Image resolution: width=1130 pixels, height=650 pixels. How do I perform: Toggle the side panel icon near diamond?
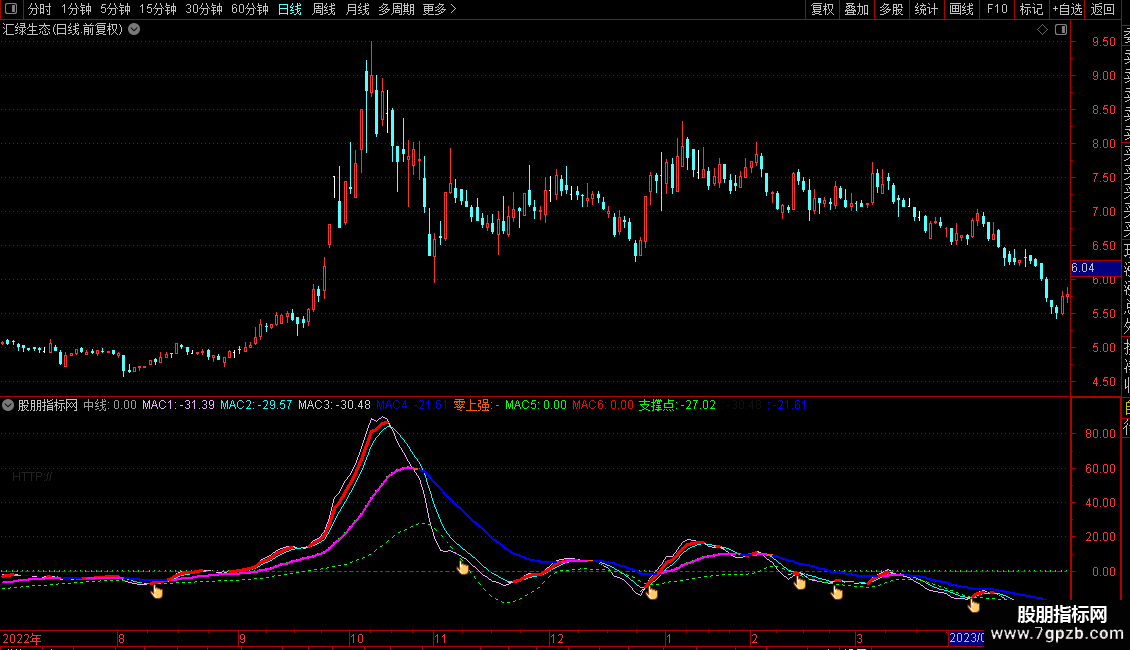tap(1061, 30)
